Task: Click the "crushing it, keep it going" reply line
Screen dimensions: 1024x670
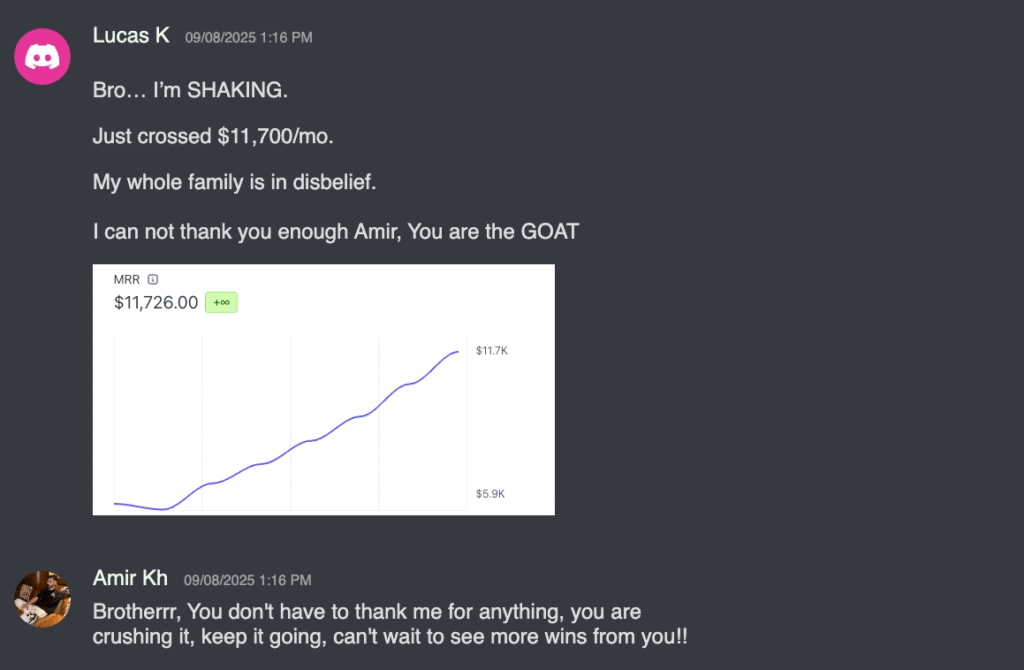Action: point(390,636)
